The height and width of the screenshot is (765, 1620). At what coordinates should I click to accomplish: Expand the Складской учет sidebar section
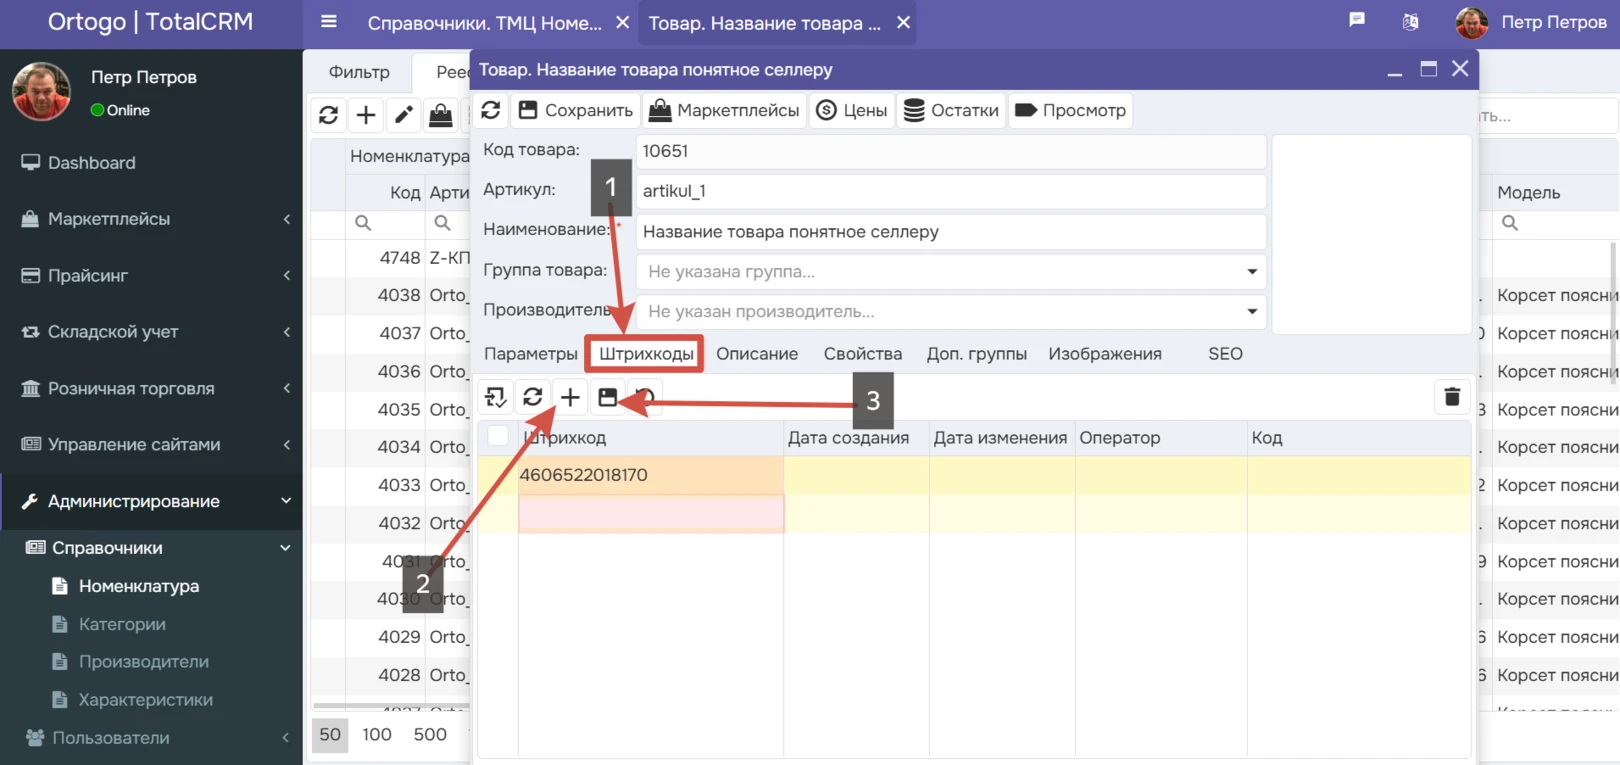point(151,332)
